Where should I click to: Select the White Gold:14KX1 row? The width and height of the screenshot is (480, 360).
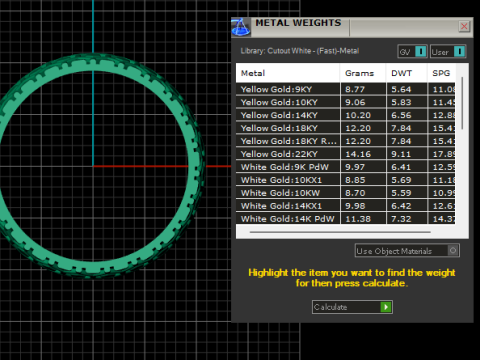(x=345, y=206)
